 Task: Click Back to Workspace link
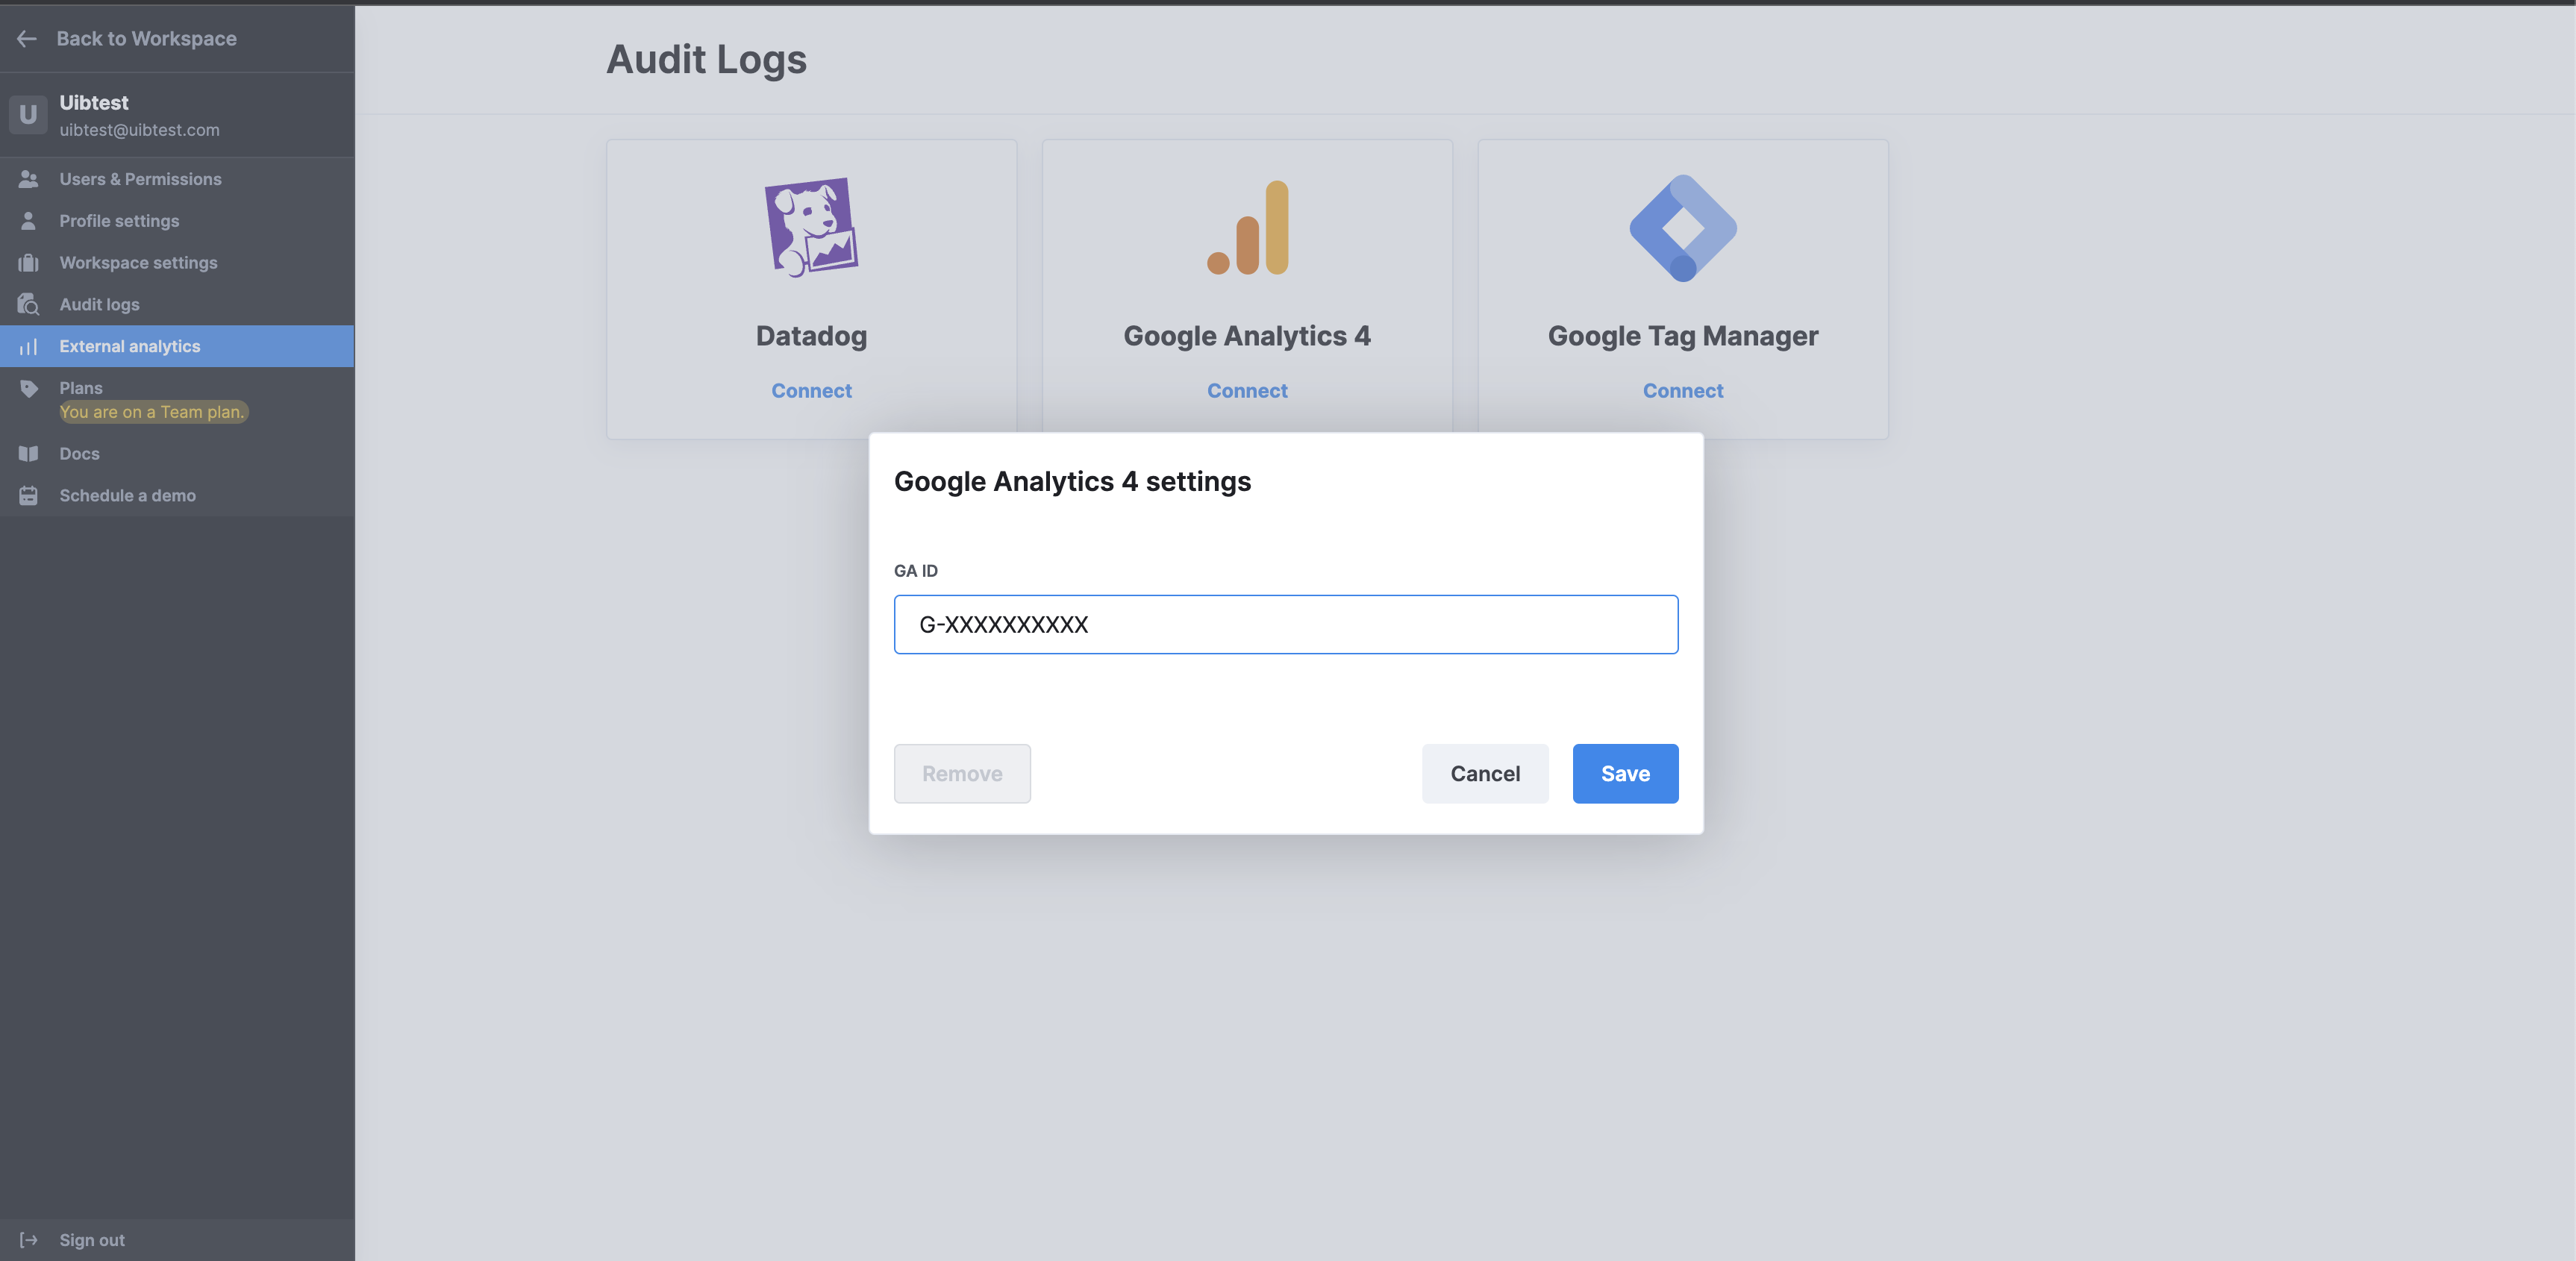[146, 39]
